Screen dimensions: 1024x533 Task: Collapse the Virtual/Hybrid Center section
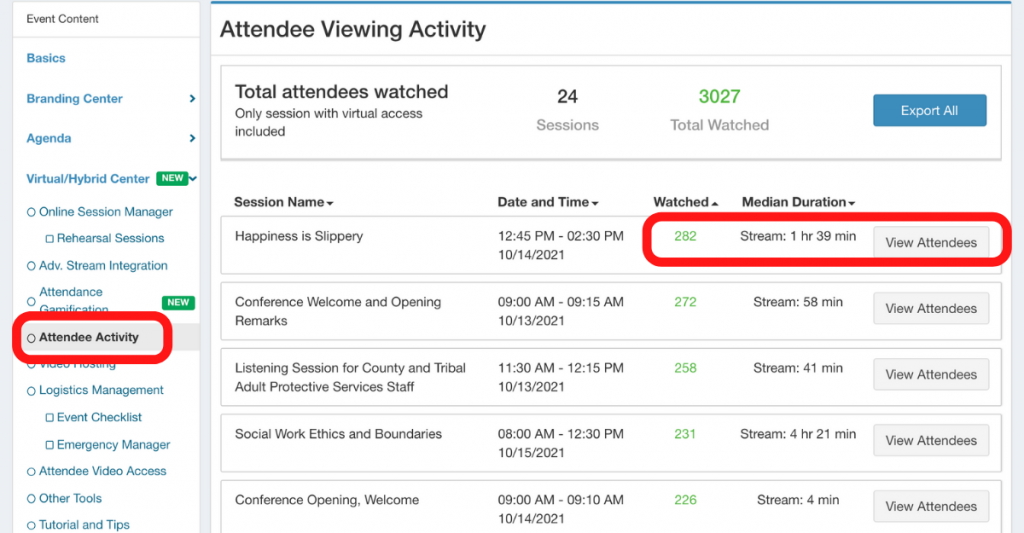193,179
